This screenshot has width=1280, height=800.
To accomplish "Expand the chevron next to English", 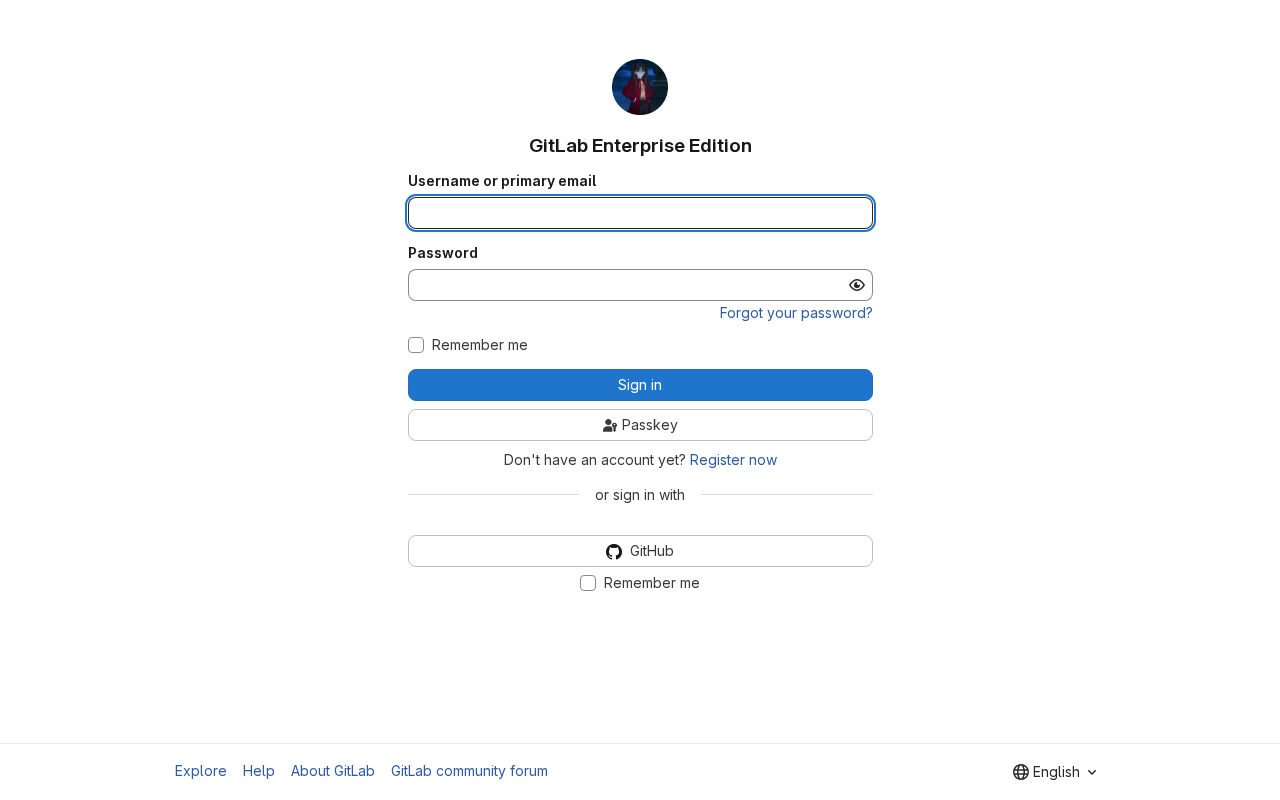I will pos(1092,772).
